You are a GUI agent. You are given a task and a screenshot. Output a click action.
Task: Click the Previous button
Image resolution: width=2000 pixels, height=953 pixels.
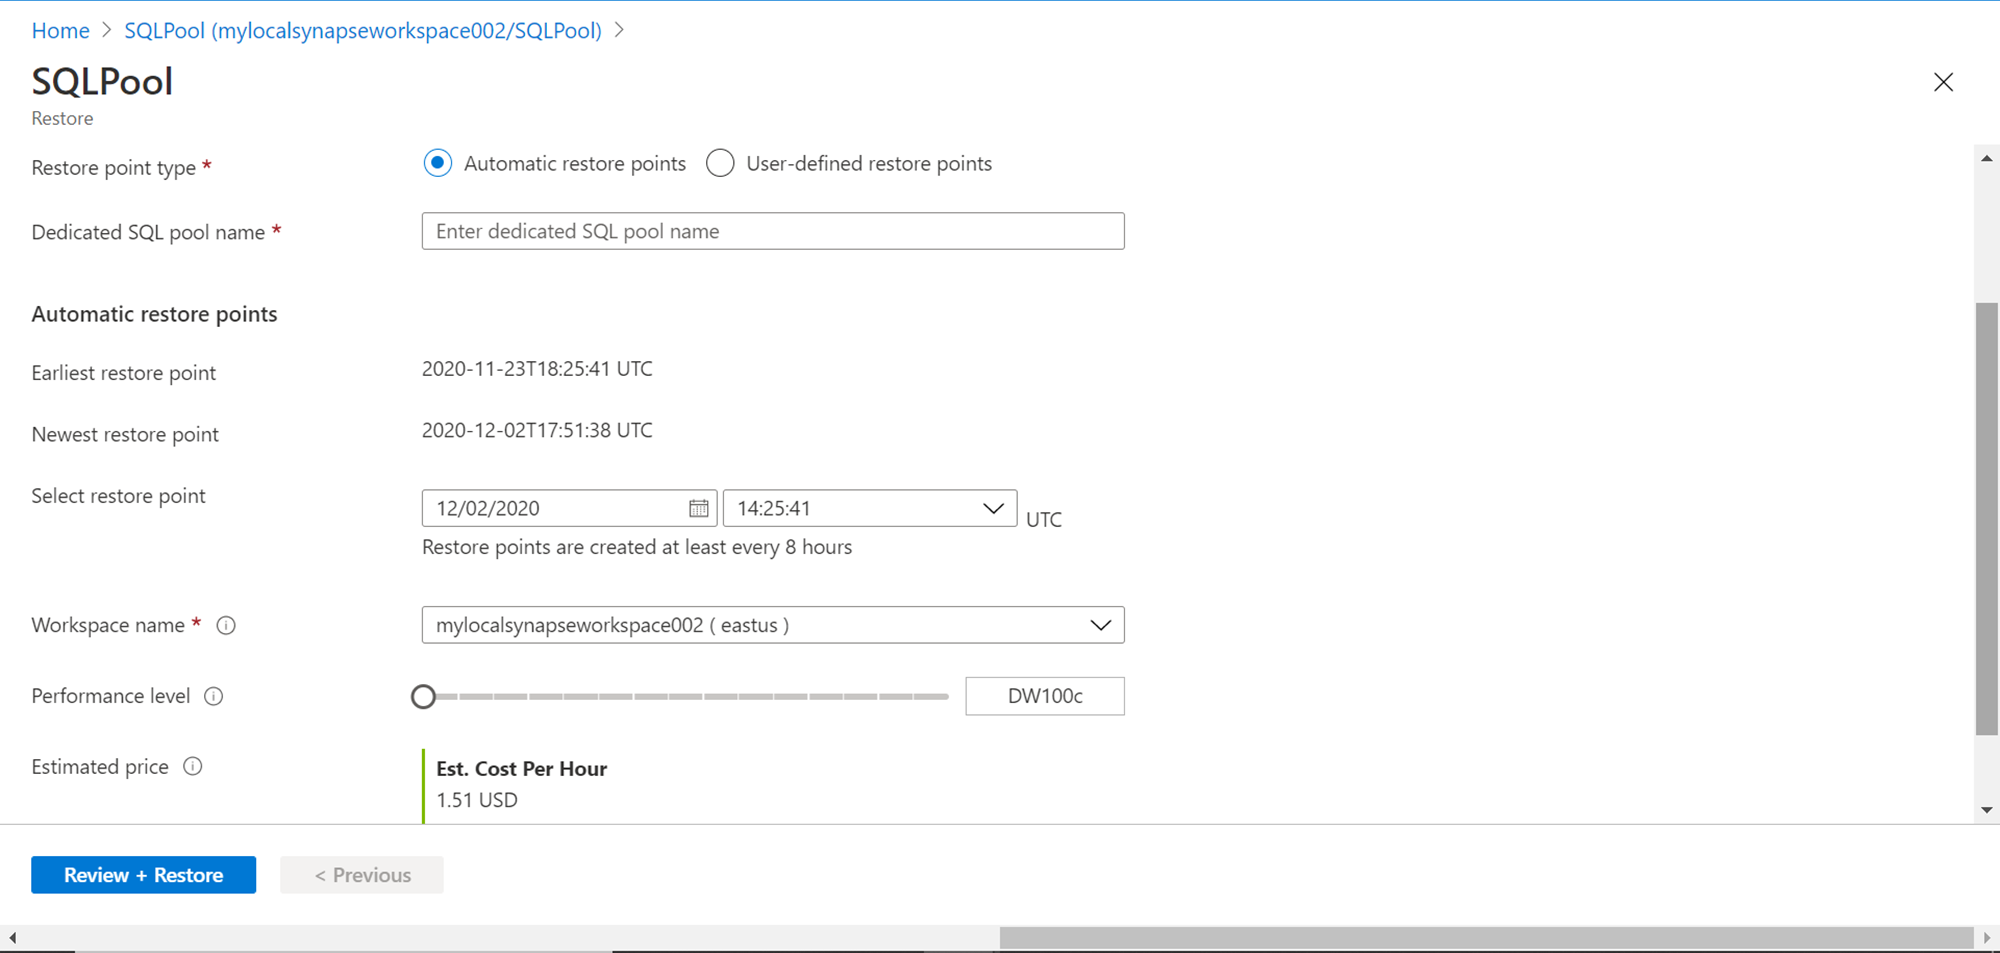tap(362, 875)
